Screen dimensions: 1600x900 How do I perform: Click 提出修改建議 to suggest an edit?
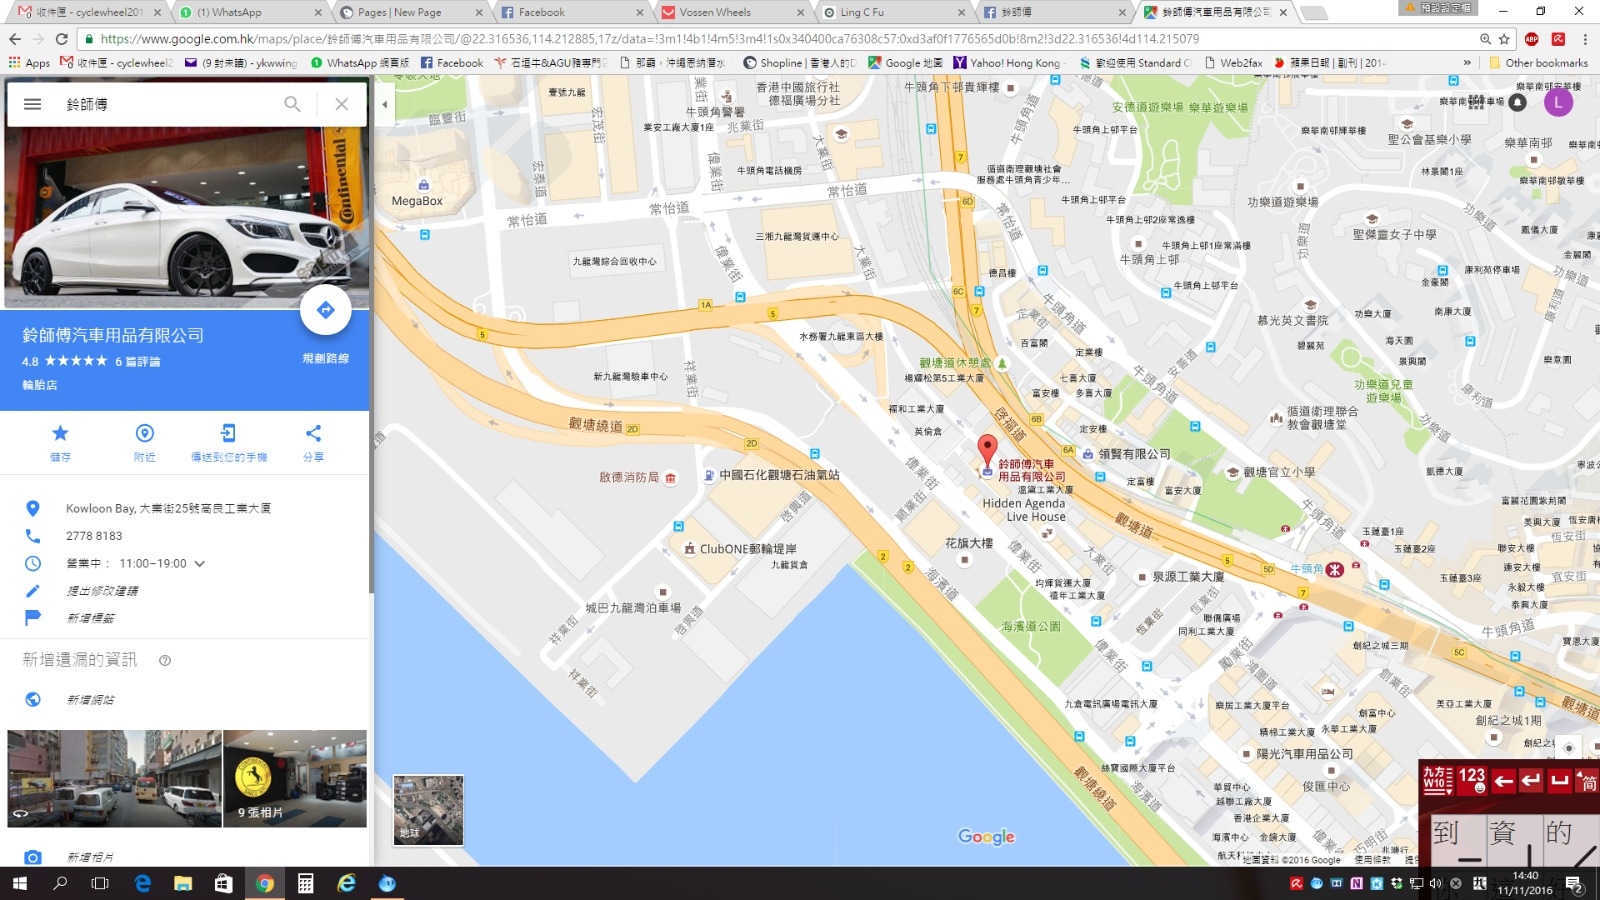point(102,591)
